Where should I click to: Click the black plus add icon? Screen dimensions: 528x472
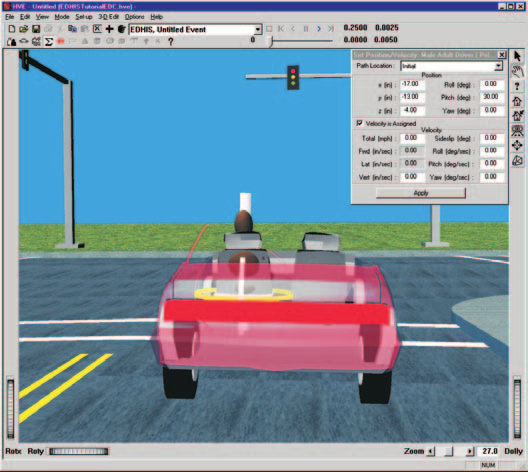tap(109, 29)
